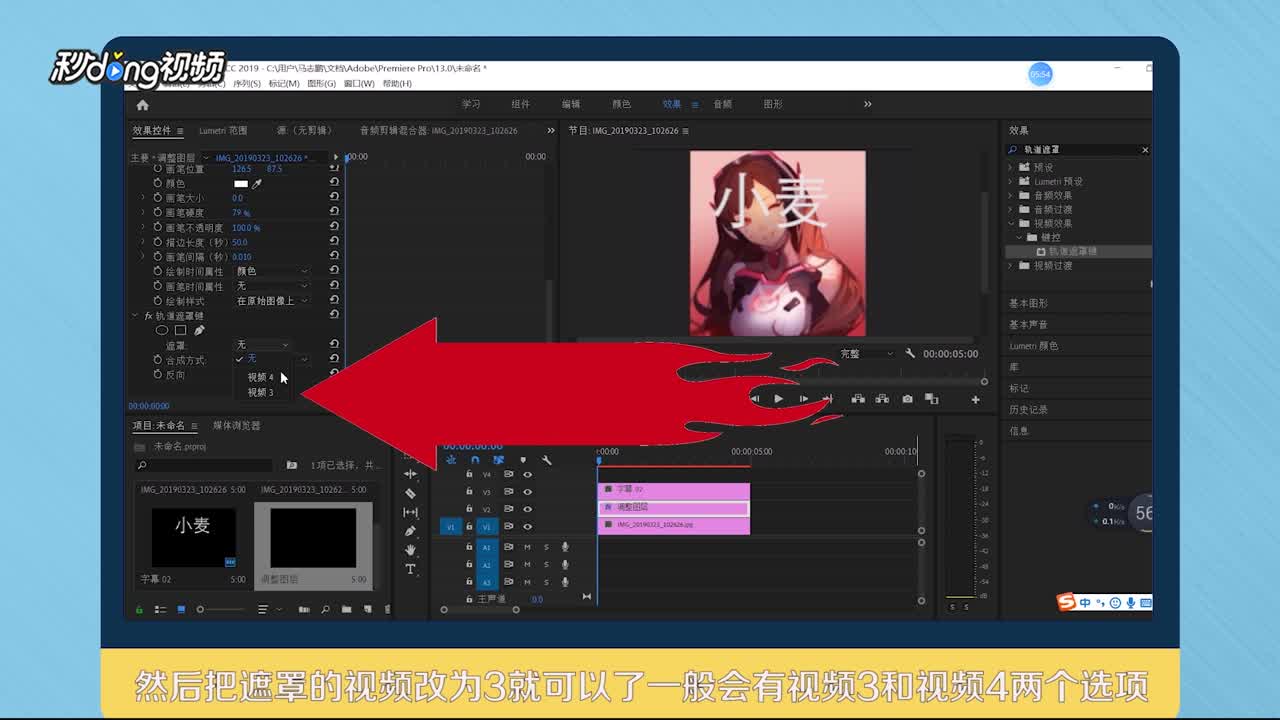Viewport: 1280px width, 720px height.
Task: Toggle visibility eye of track V4
Action: point(527,475)
